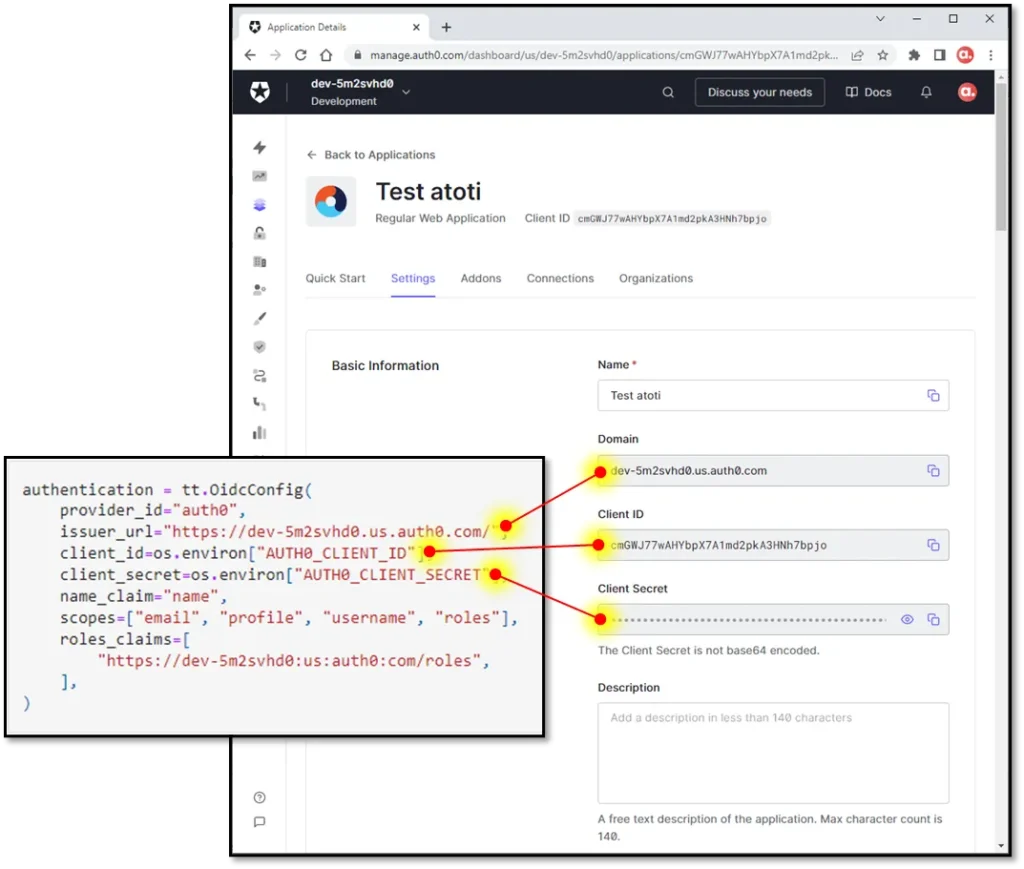The width and height of the screenshot is (1024, 869).
Task: Open a new browser tab
Action: coord(446,27)
